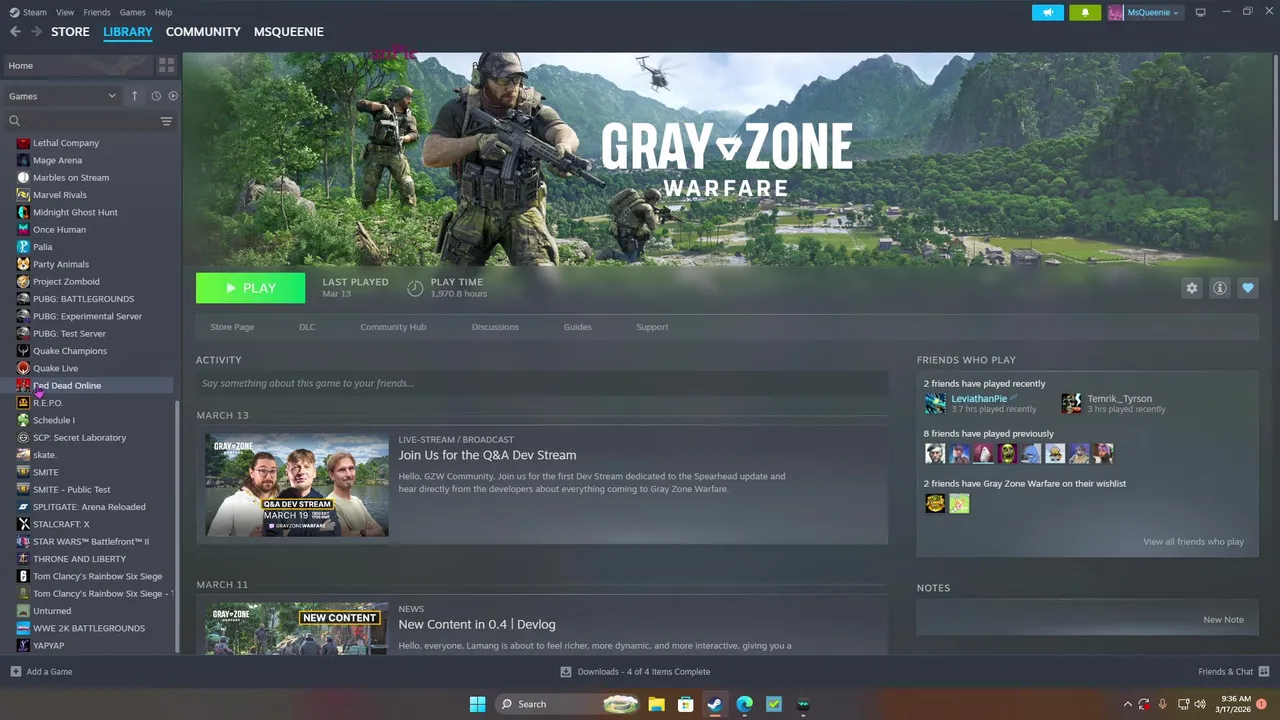This screenshot has width=1280, height=720.
Task: Open the Guides link
Action: [577, 327]
